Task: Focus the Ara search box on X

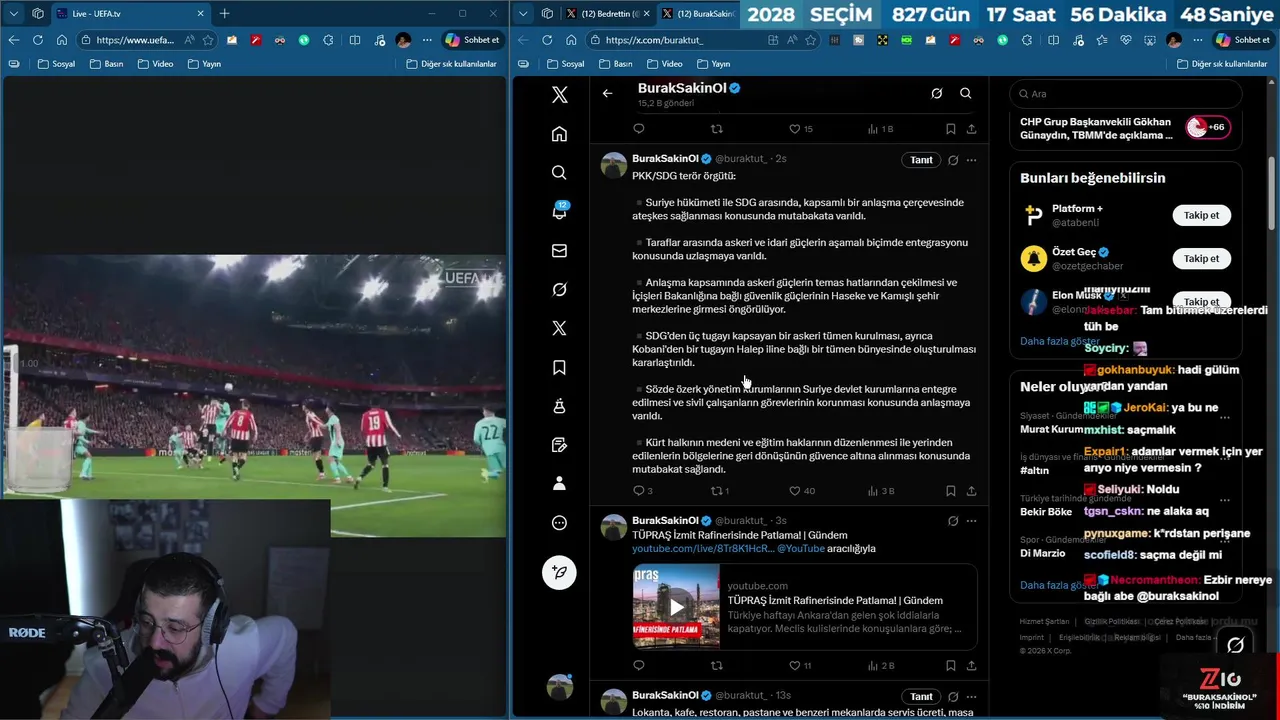Action: pos(1125,94)
